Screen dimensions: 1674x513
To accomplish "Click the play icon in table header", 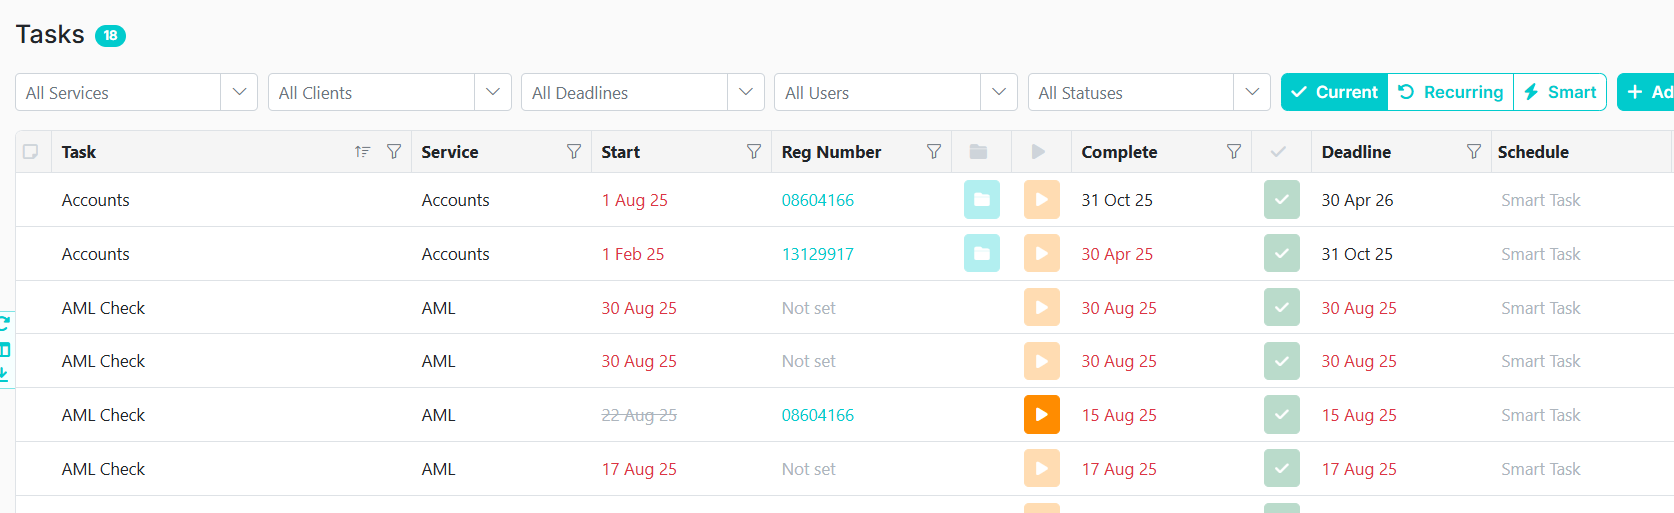I will [x=1038, y=152].
